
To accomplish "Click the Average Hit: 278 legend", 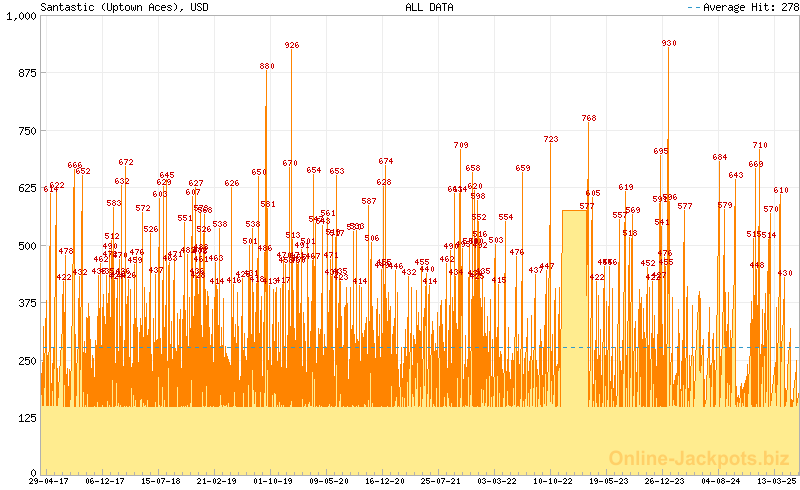I will pos(742,7).
